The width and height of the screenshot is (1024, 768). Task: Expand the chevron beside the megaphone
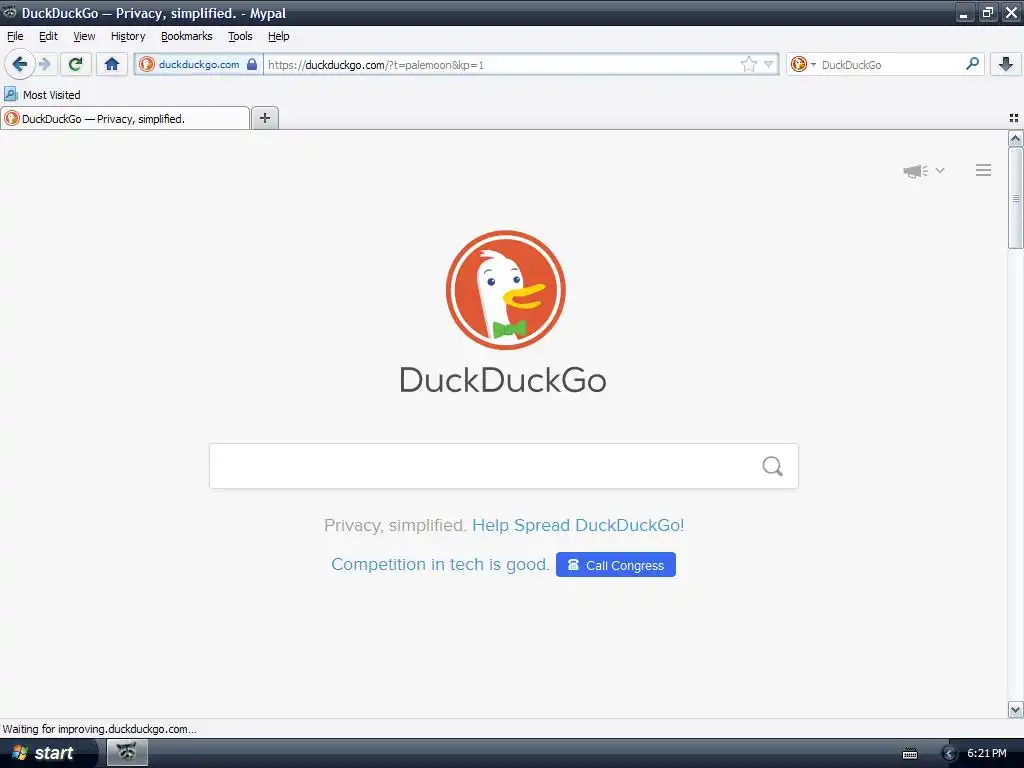(x=940, y=170)
